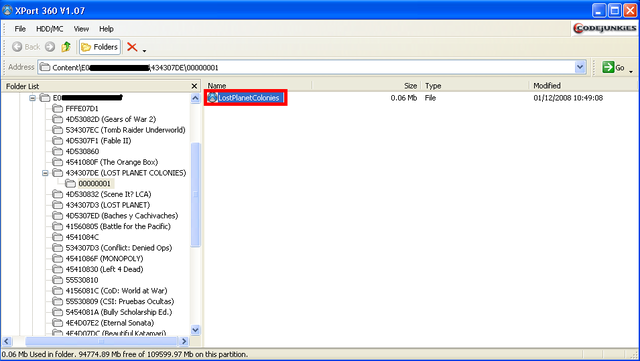This screenshot has width=640, height=361.
Task: Toggle the Folders pane button
Action: click(100, 47)
